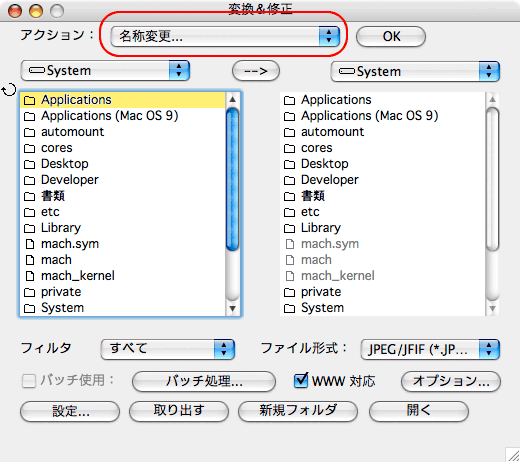Select the Developer folder icon in left list
Image resolution: width=520 pixels, height=462 pixels.
click(30, 180)
